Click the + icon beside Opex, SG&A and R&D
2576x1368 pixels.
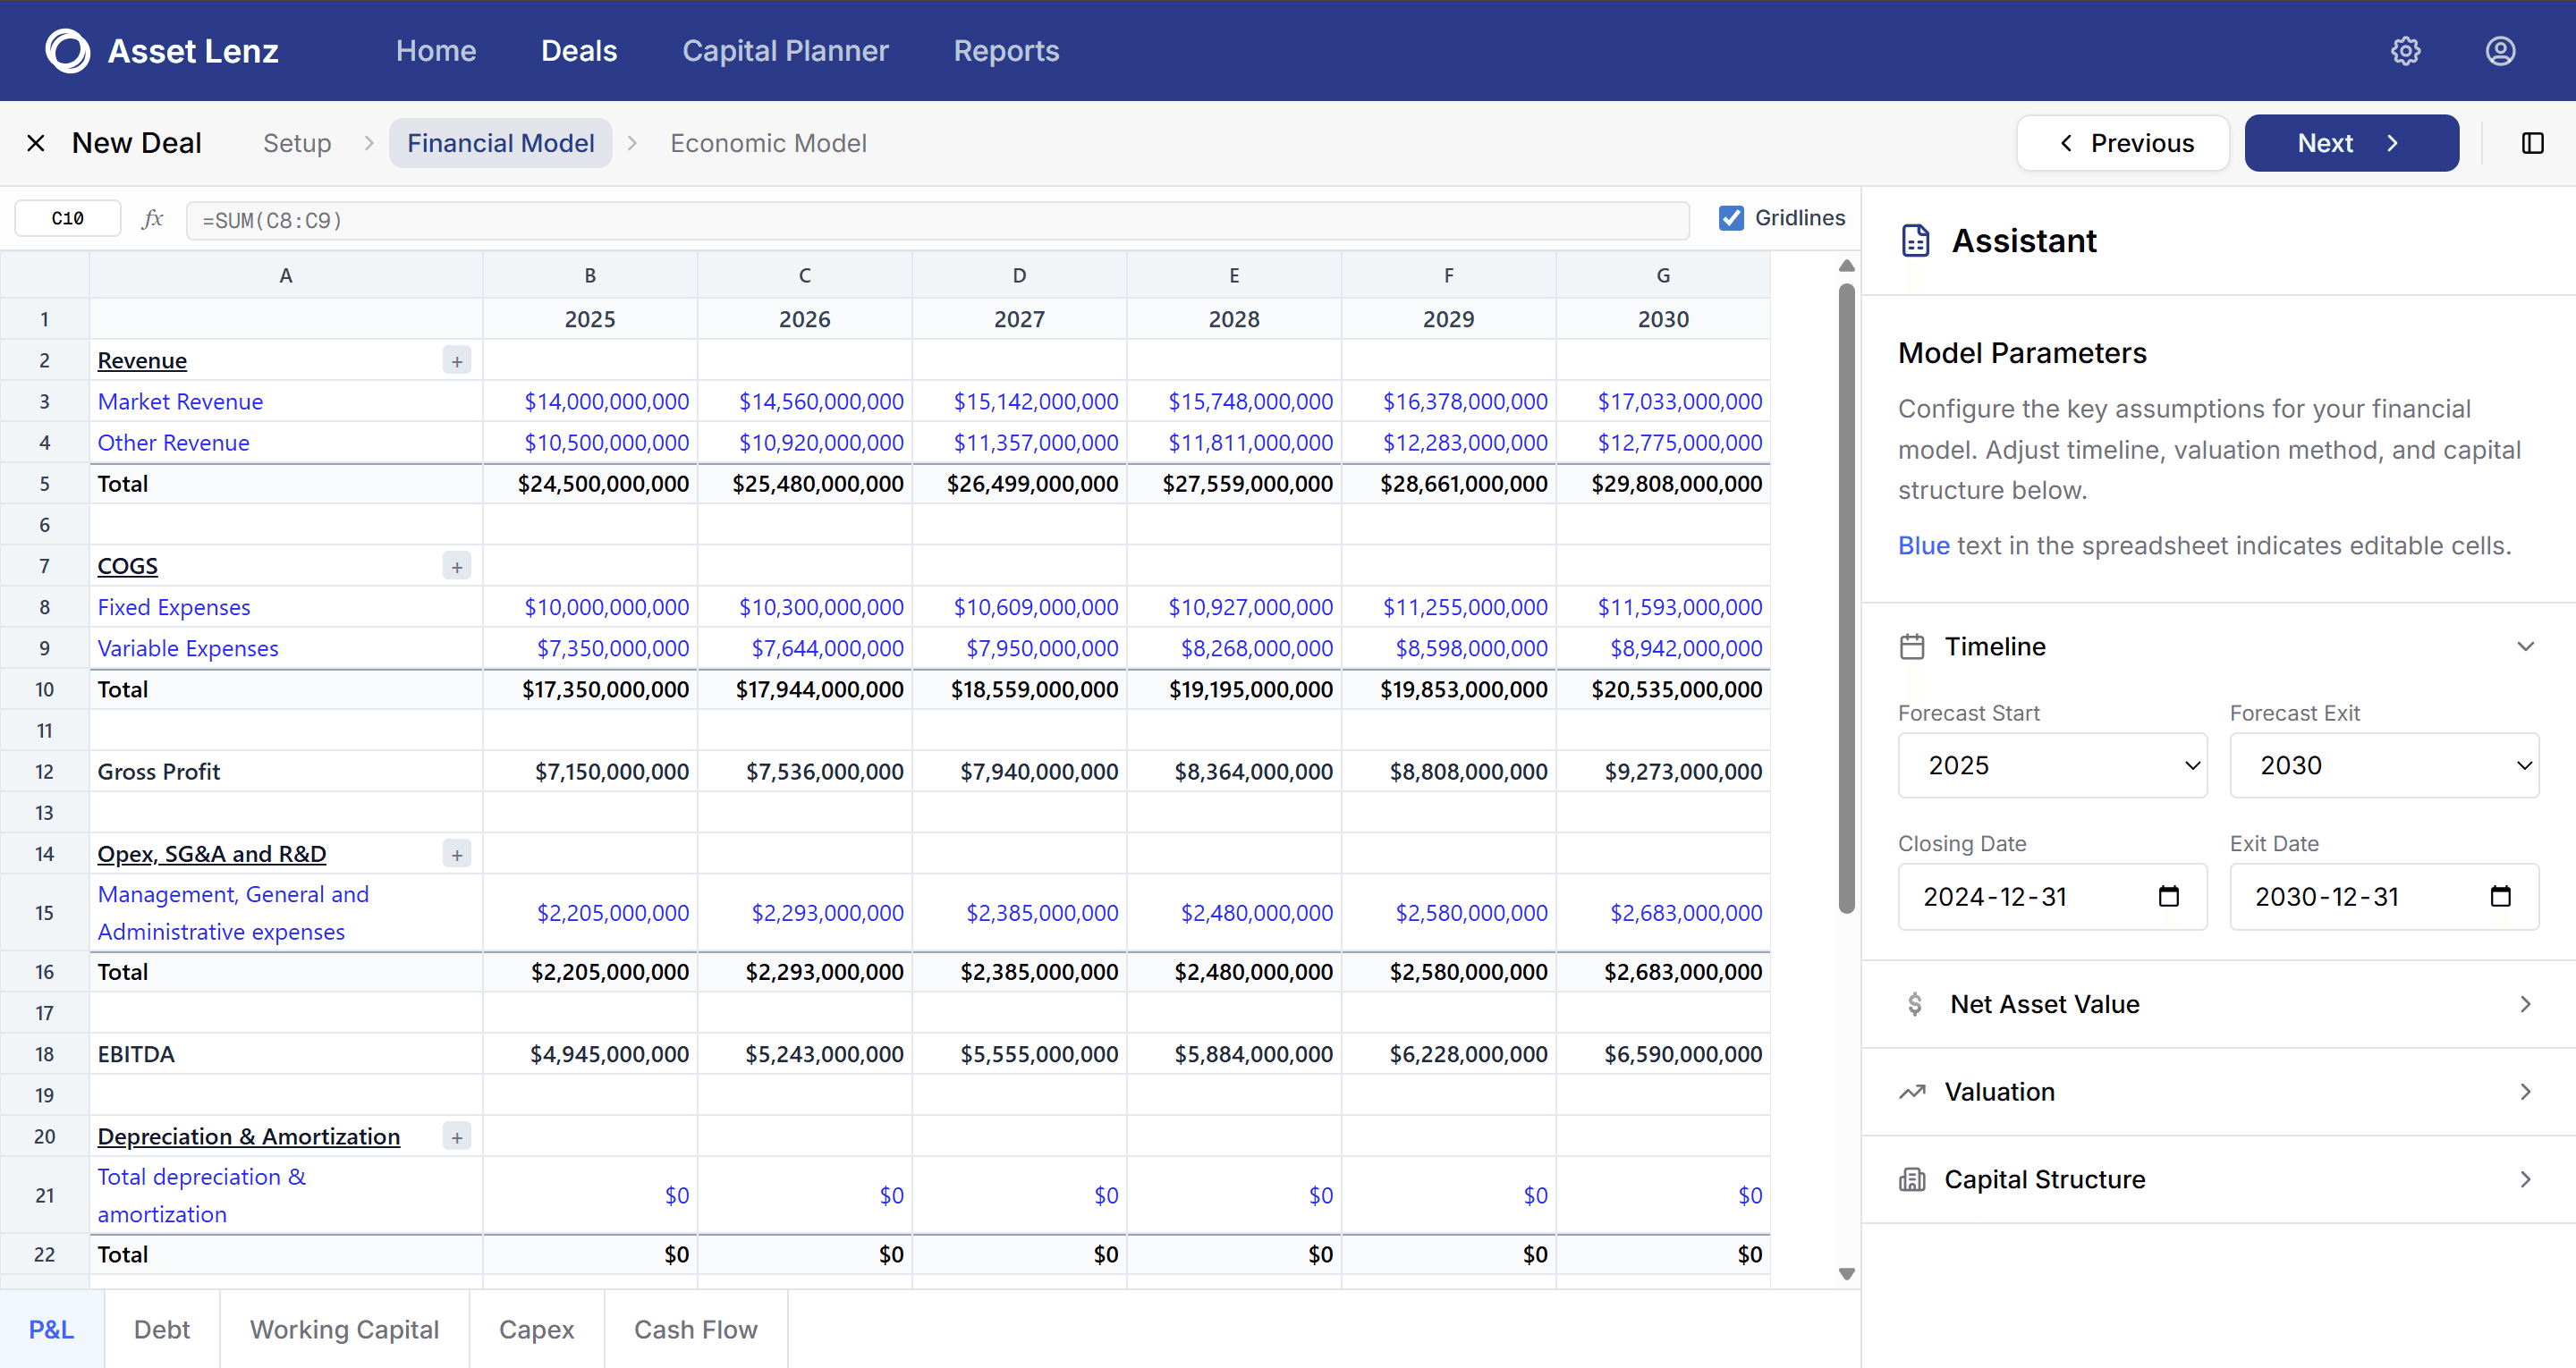click(x=457, y=853)
